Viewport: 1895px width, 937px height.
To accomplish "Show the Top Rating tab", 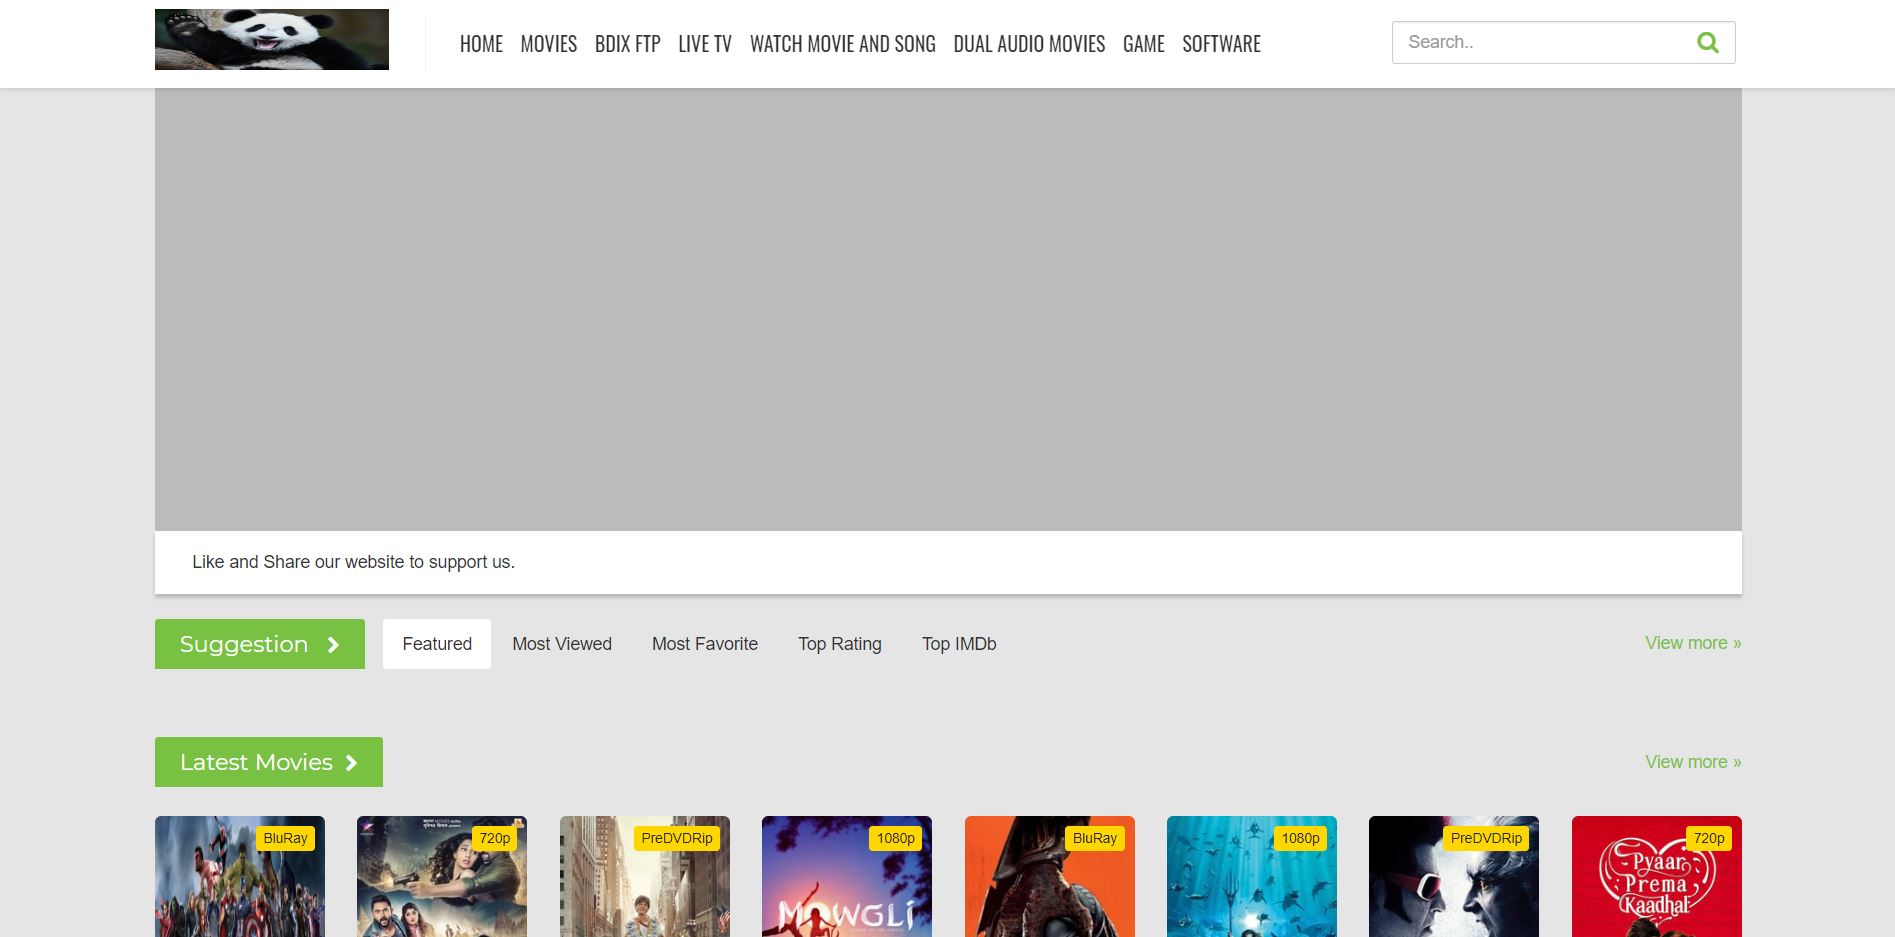I will [840, 644].
